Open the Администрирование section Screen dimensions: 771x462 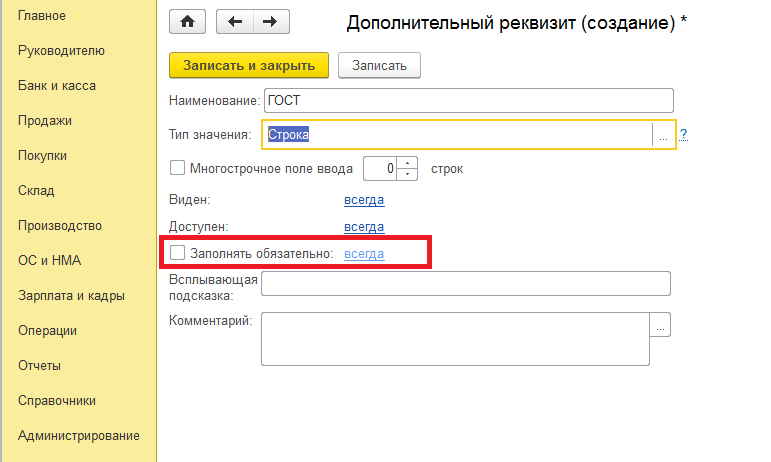[78, 435]
